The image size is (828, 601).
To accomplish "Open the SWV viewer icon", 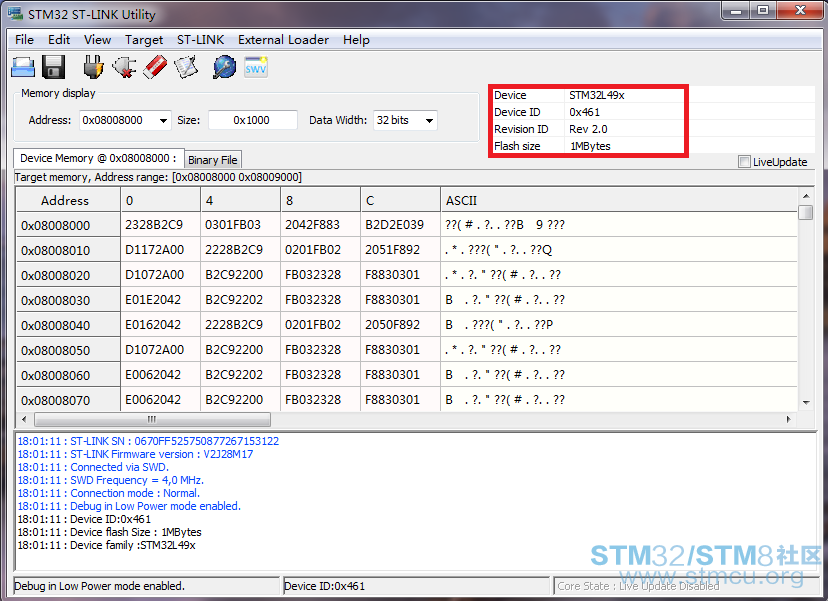I will click(x=256, y=68).
